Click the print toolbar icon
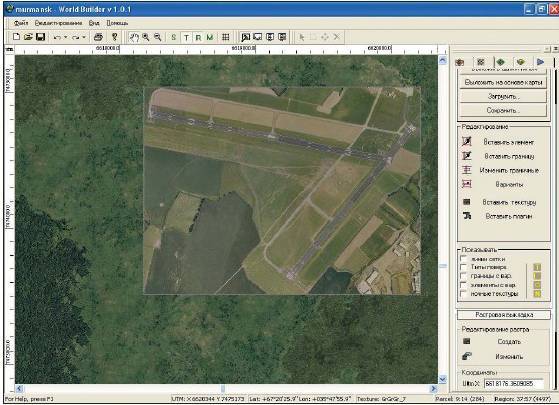Viewport: 559px width, 405px height. click(x=98, y=37)
